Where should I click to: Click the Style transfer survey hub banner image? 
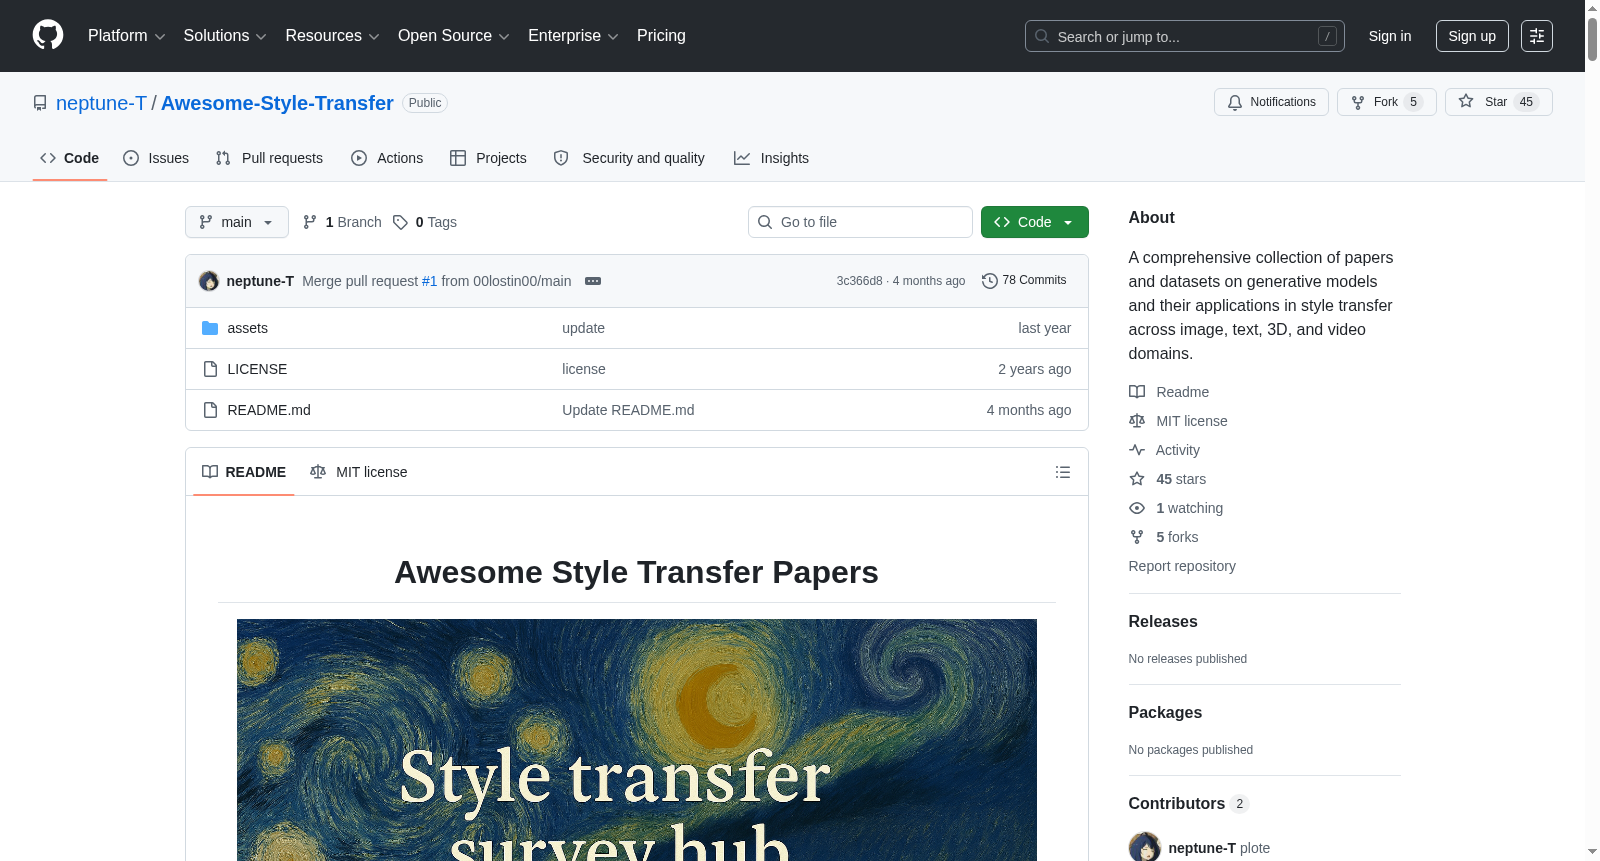pyautogui.click(x=637, y=740)
